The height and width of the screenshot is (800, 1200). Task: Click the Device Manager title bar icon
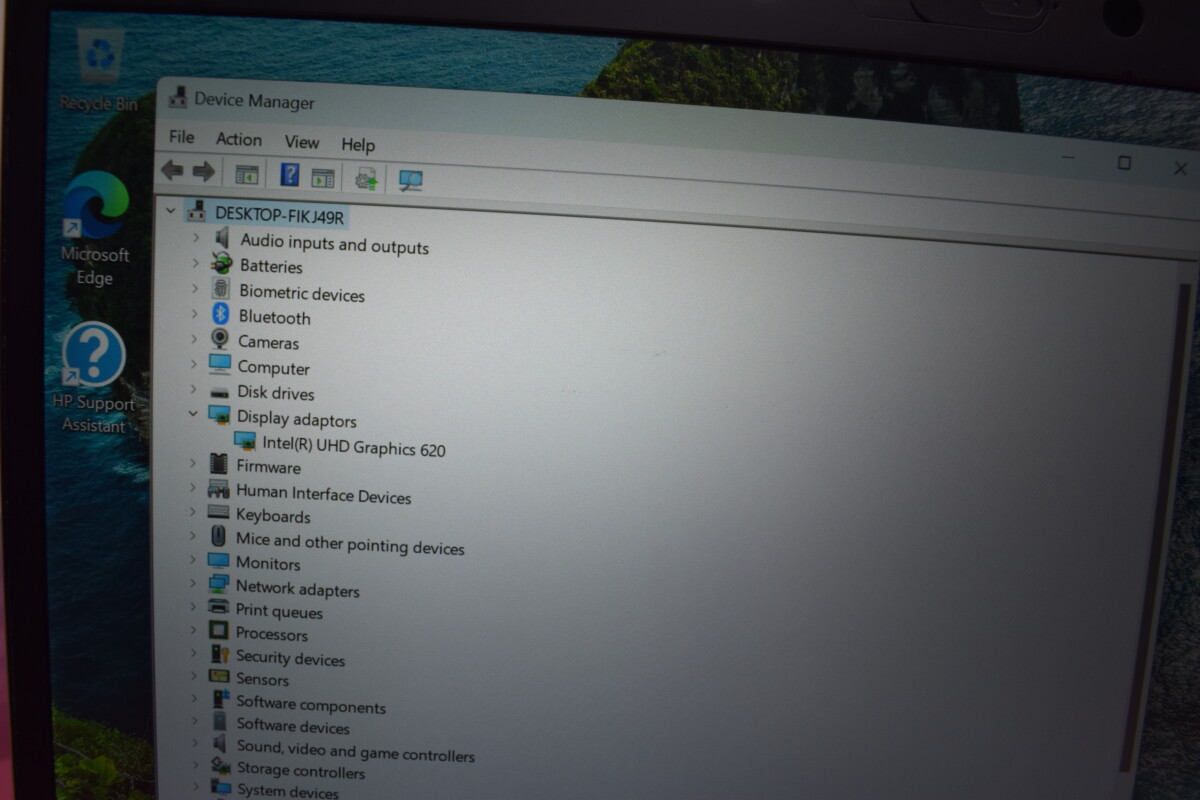coord(178,96)
